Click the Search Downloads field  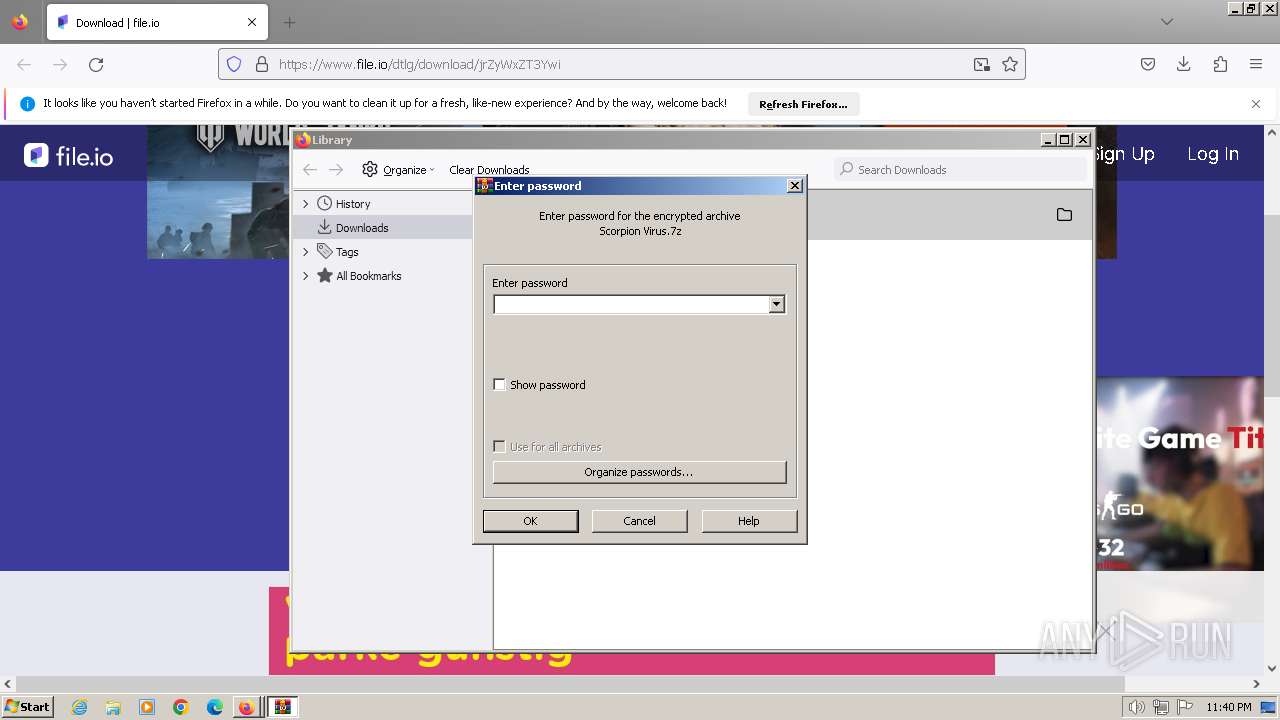[960, 170]
